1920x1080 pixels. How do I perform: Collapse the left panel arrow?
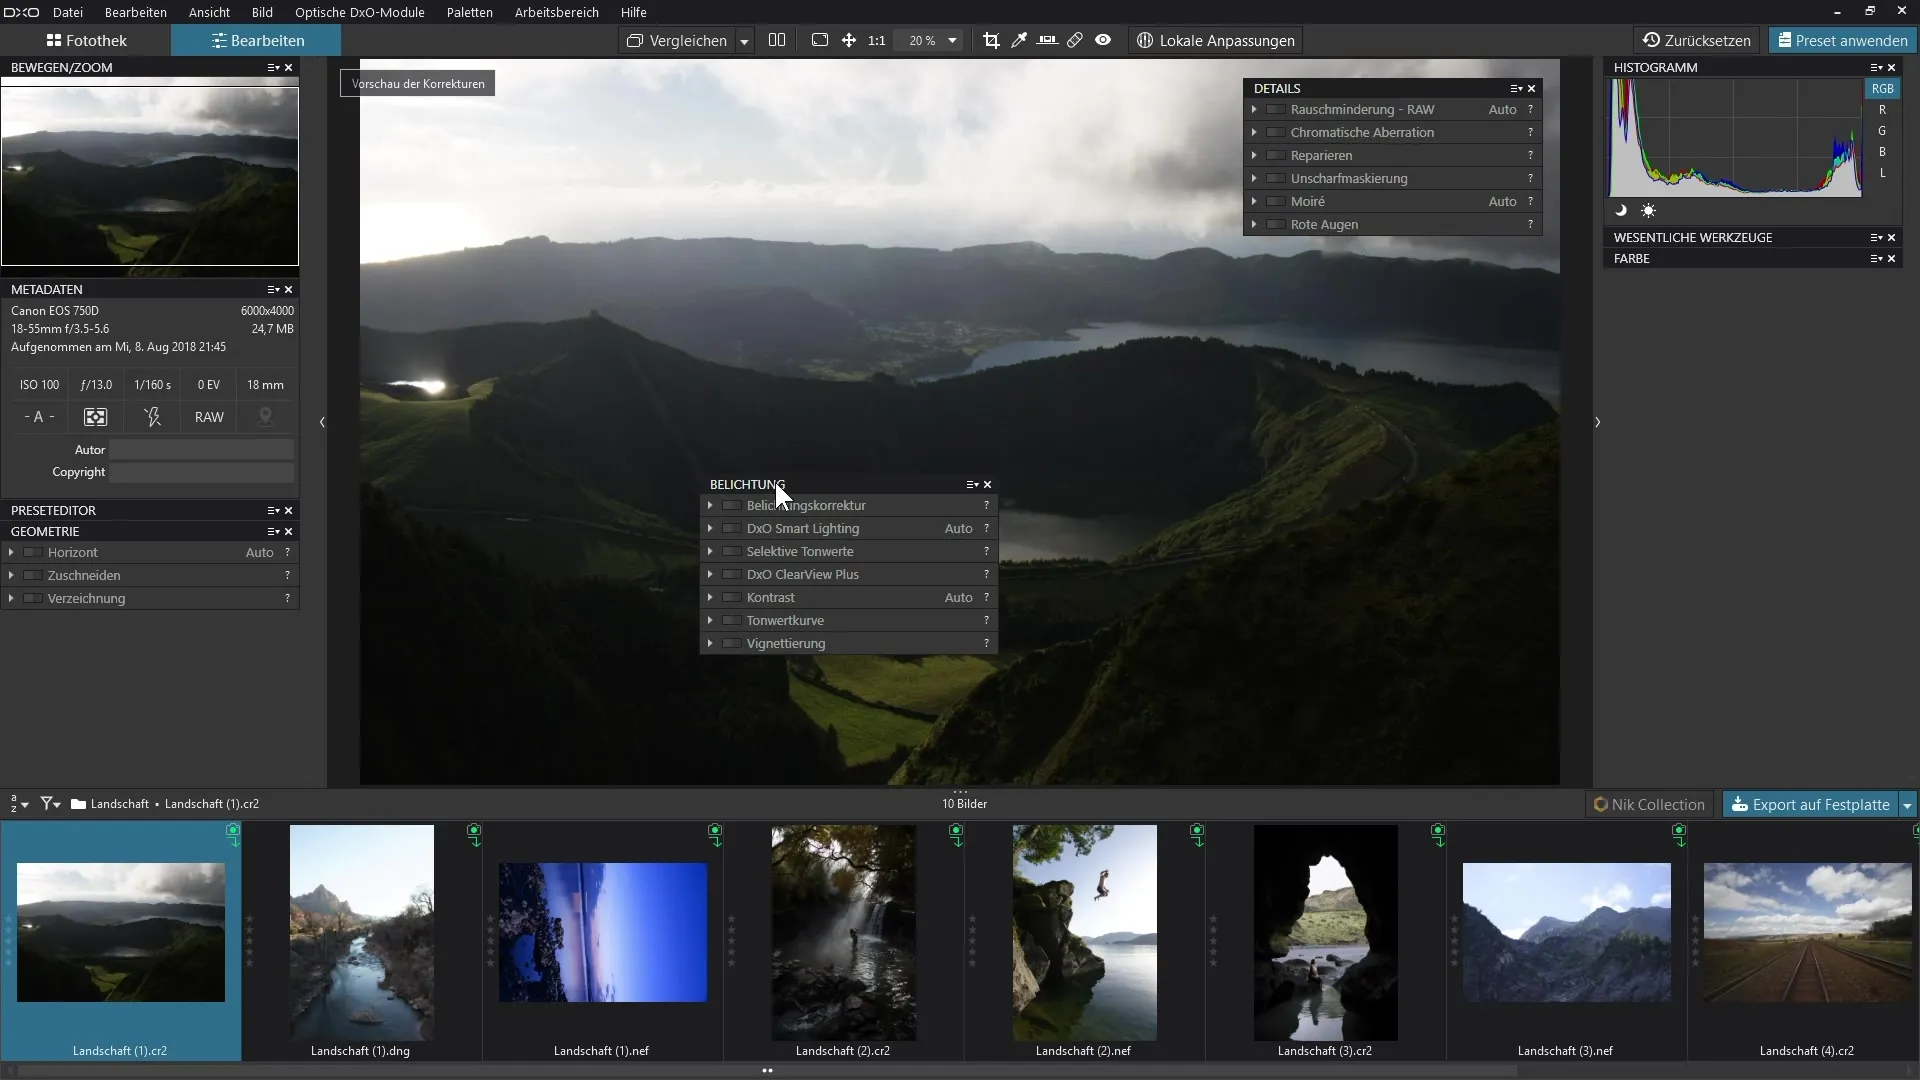pyautogui.click(x=322, y=422)
